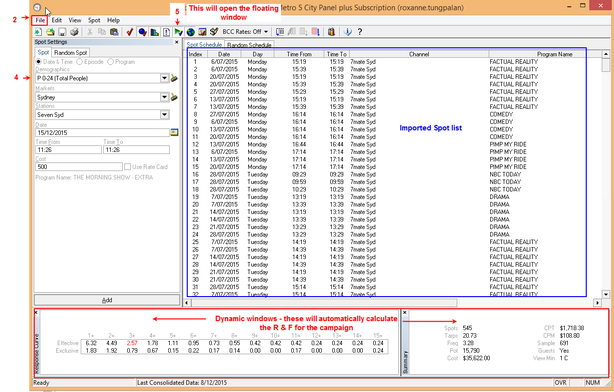Viewport: 614px width, 392px height.
Task: Click the blue columns layout toolbar icon
Action: (280, 32)
